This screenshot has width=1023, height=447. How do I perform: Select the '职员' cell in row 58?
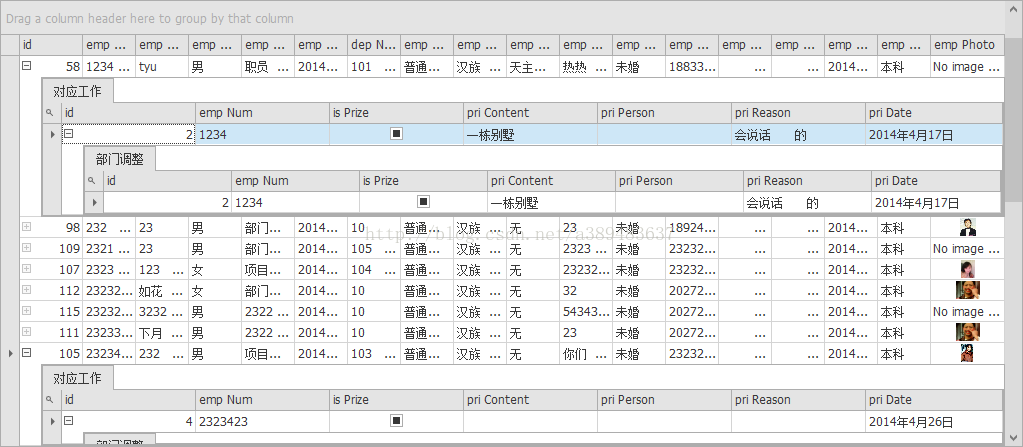point(267,66)
